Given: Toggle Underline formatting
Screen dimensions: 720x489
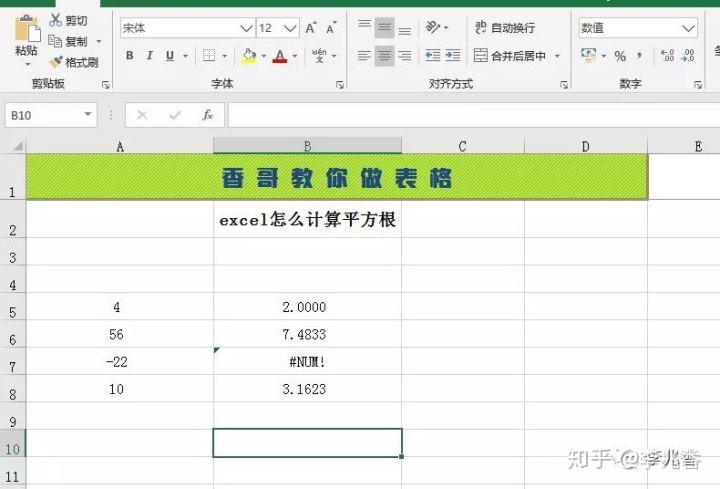Looking at the screenshot, I should pos(170,56).
